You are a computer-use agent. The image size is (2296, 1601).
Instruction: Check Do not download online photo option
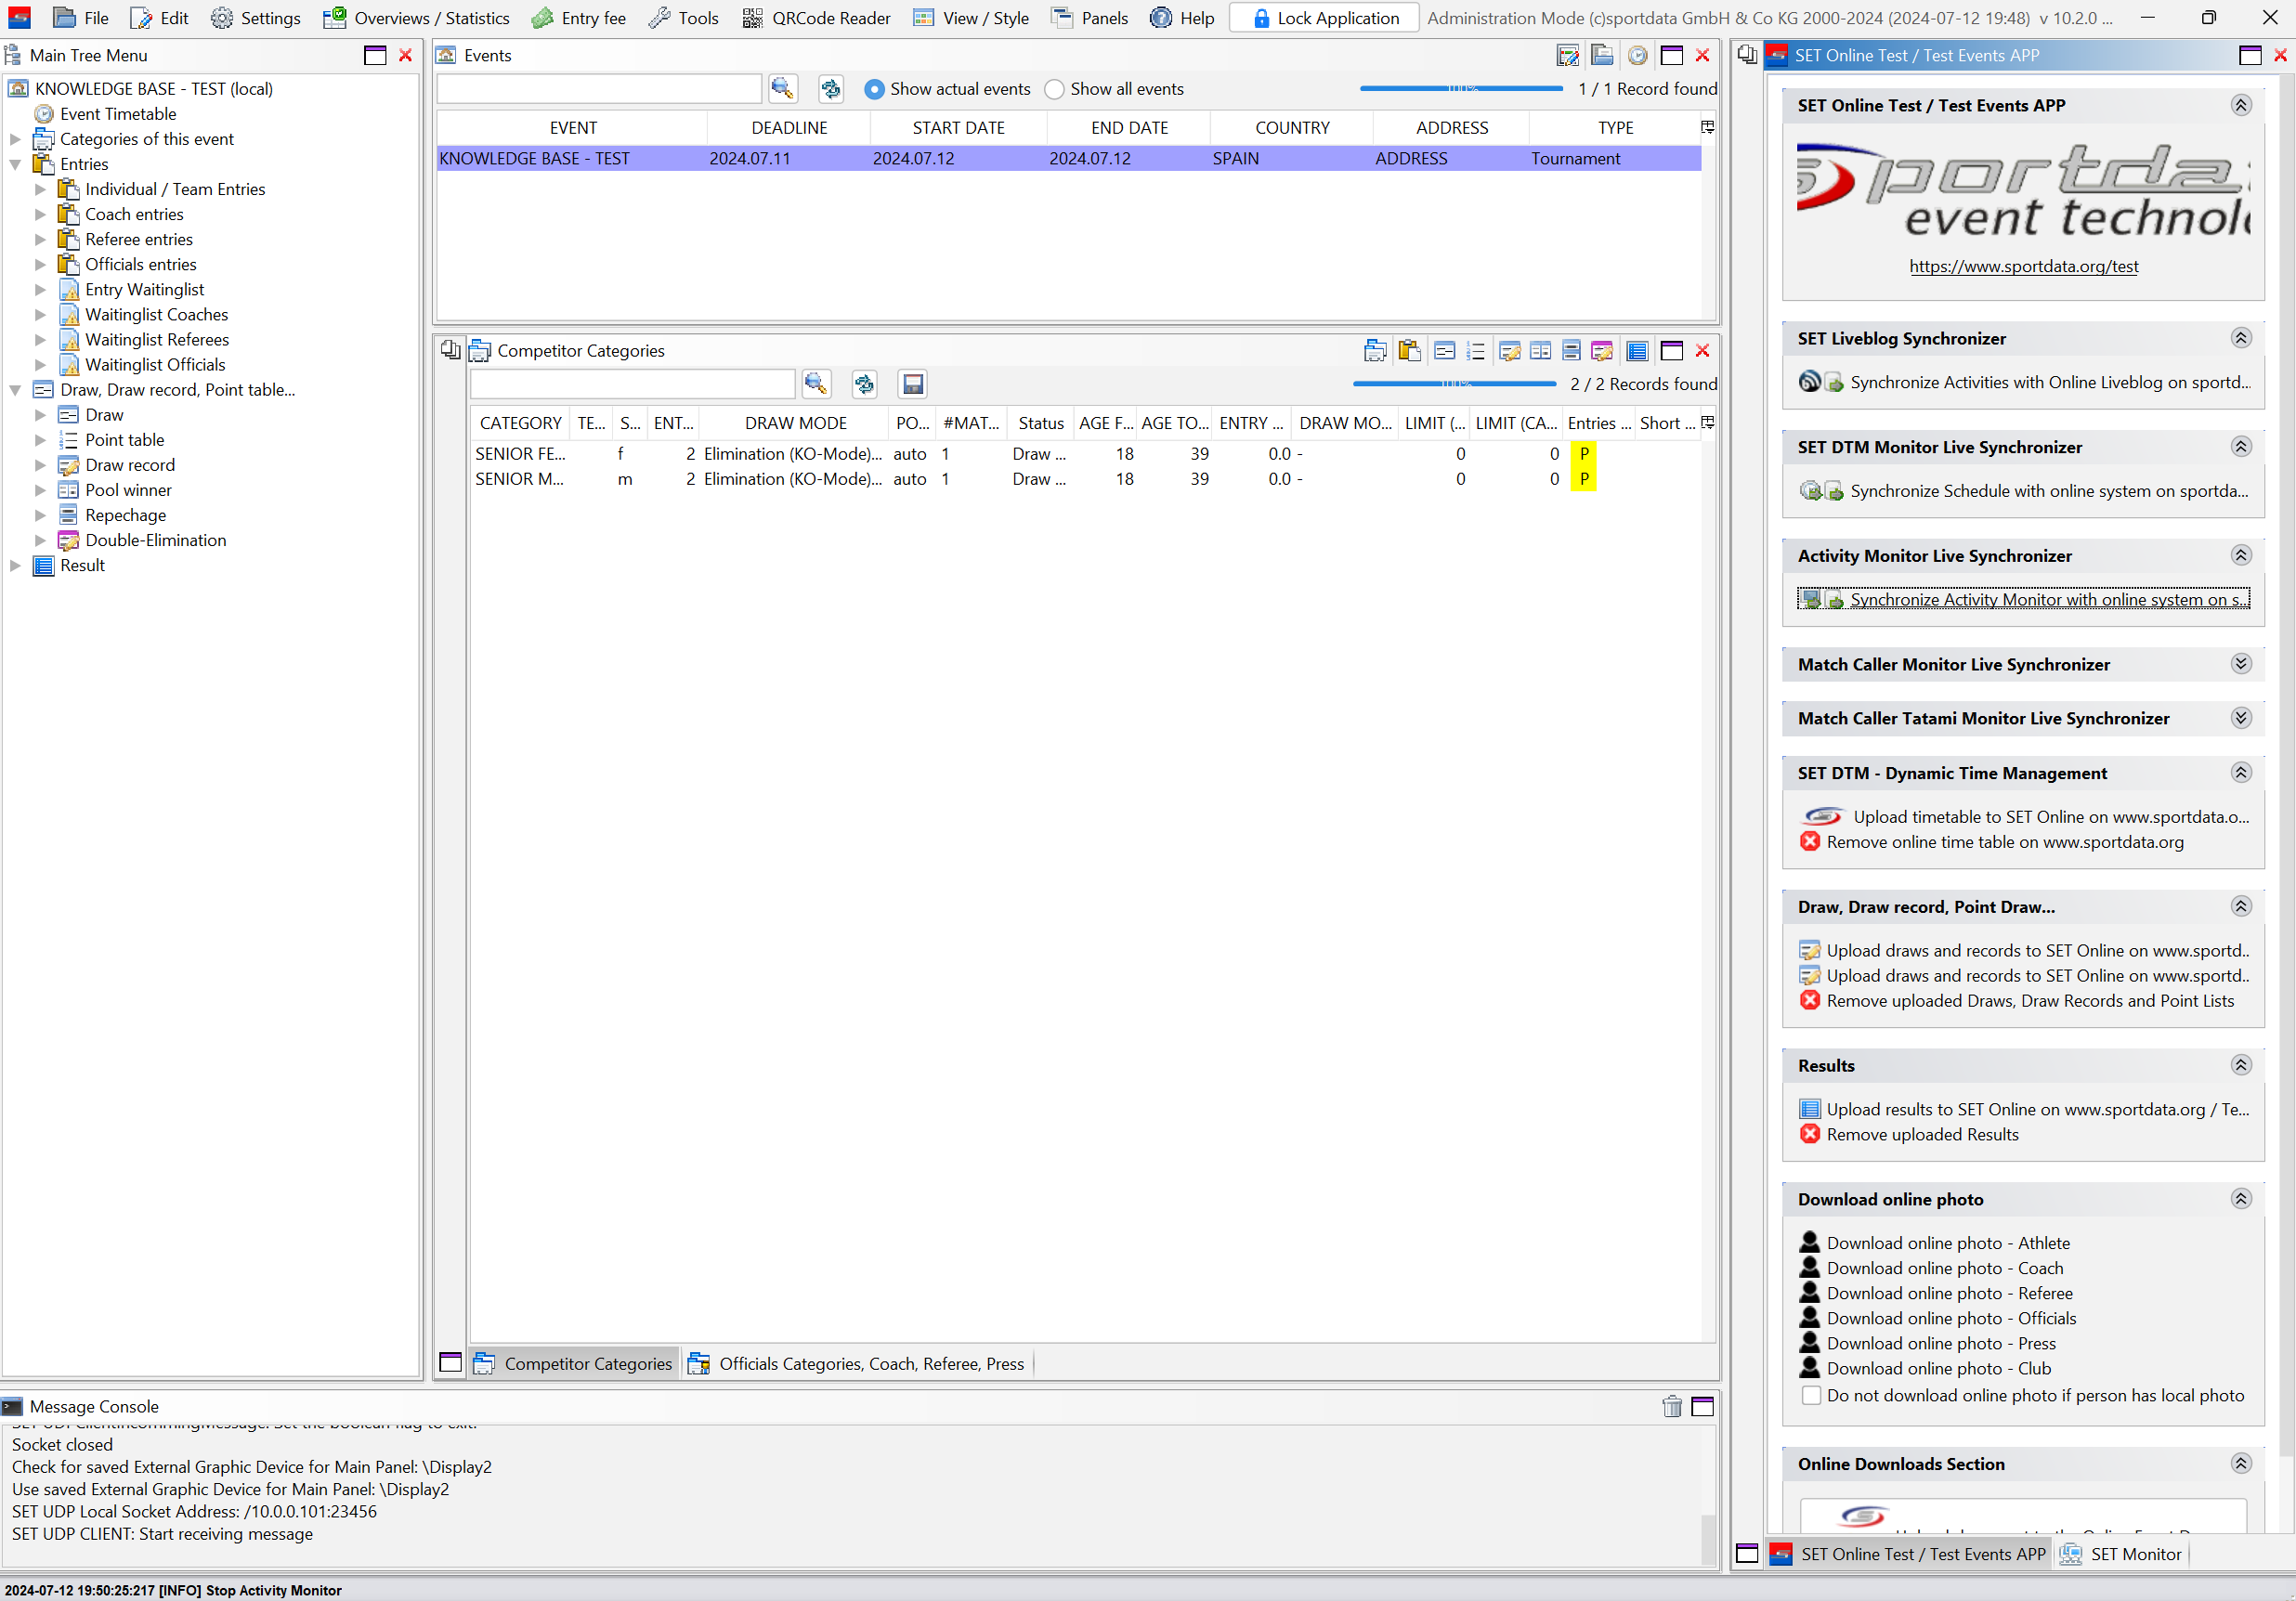tap(1811, 1395)
